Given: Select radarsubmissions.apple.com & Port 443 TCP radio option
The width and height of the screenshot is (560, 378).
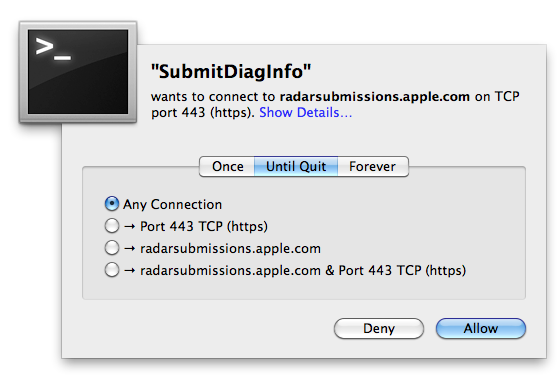Looking at the screenshot, I should click(x=112, y=270).
